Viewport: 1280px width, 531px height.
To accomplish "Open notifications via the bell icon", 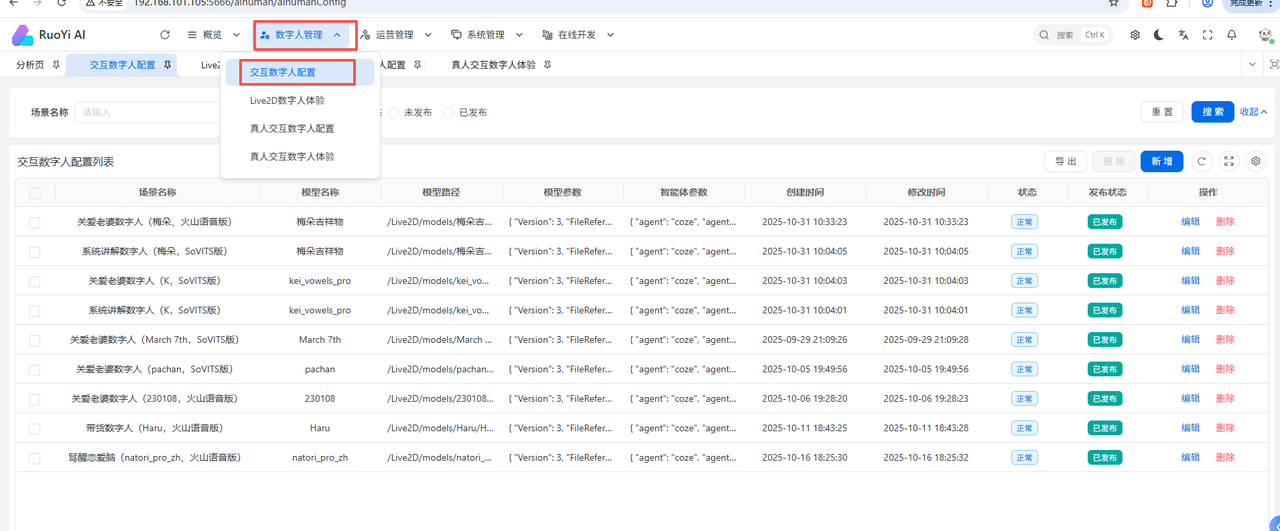I will (x=1232, y=35).
